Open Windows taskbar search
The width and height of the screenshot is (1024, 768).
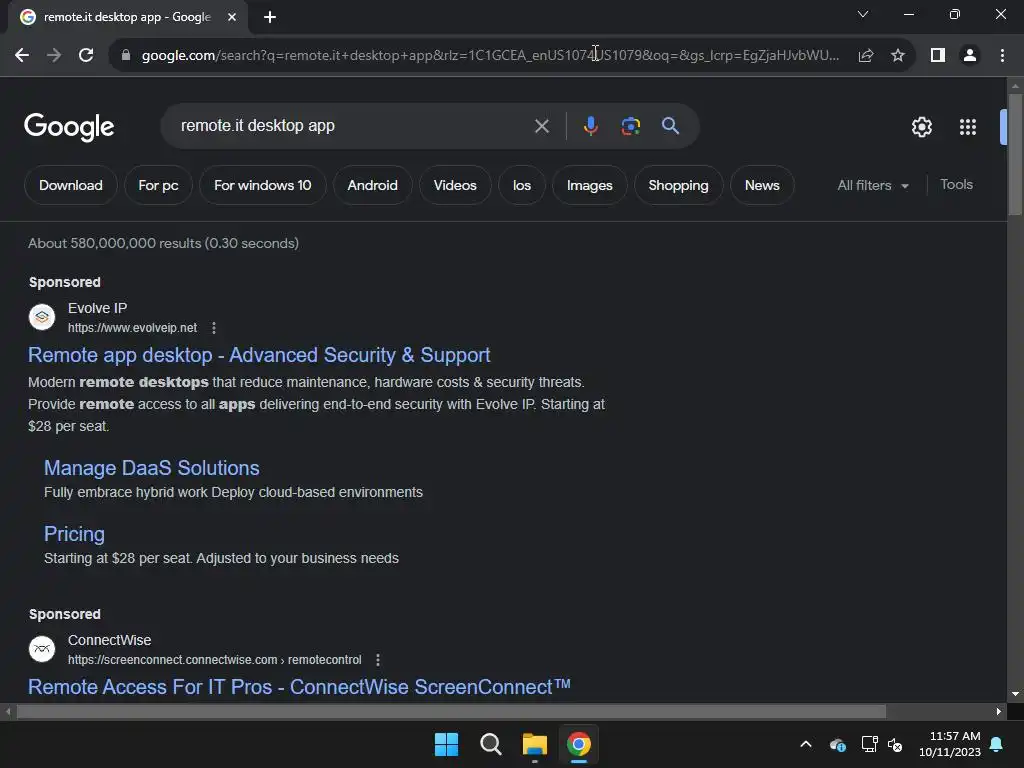[x=490, y=744]
